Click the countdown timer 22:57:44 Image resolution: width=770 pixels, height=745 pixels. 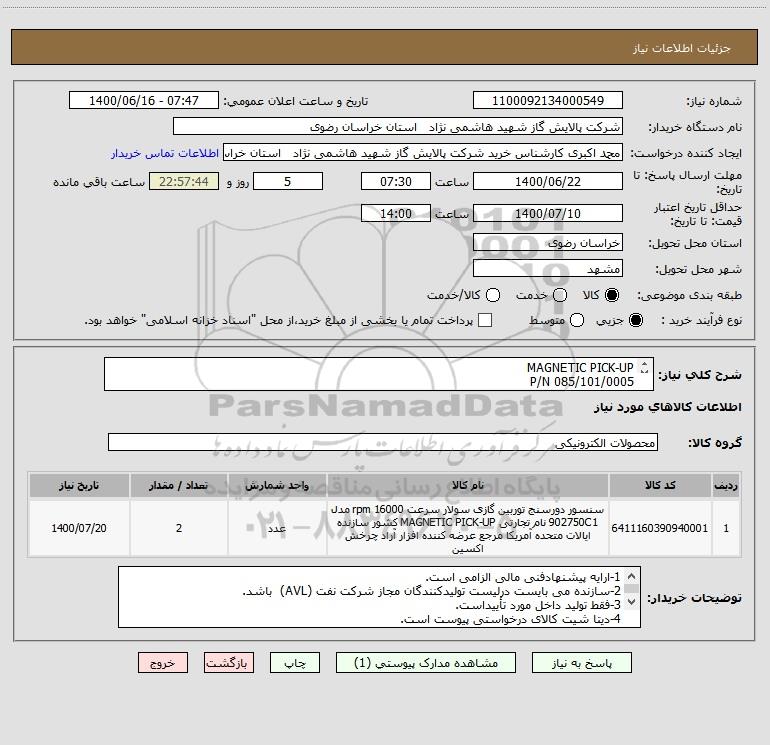184,181
